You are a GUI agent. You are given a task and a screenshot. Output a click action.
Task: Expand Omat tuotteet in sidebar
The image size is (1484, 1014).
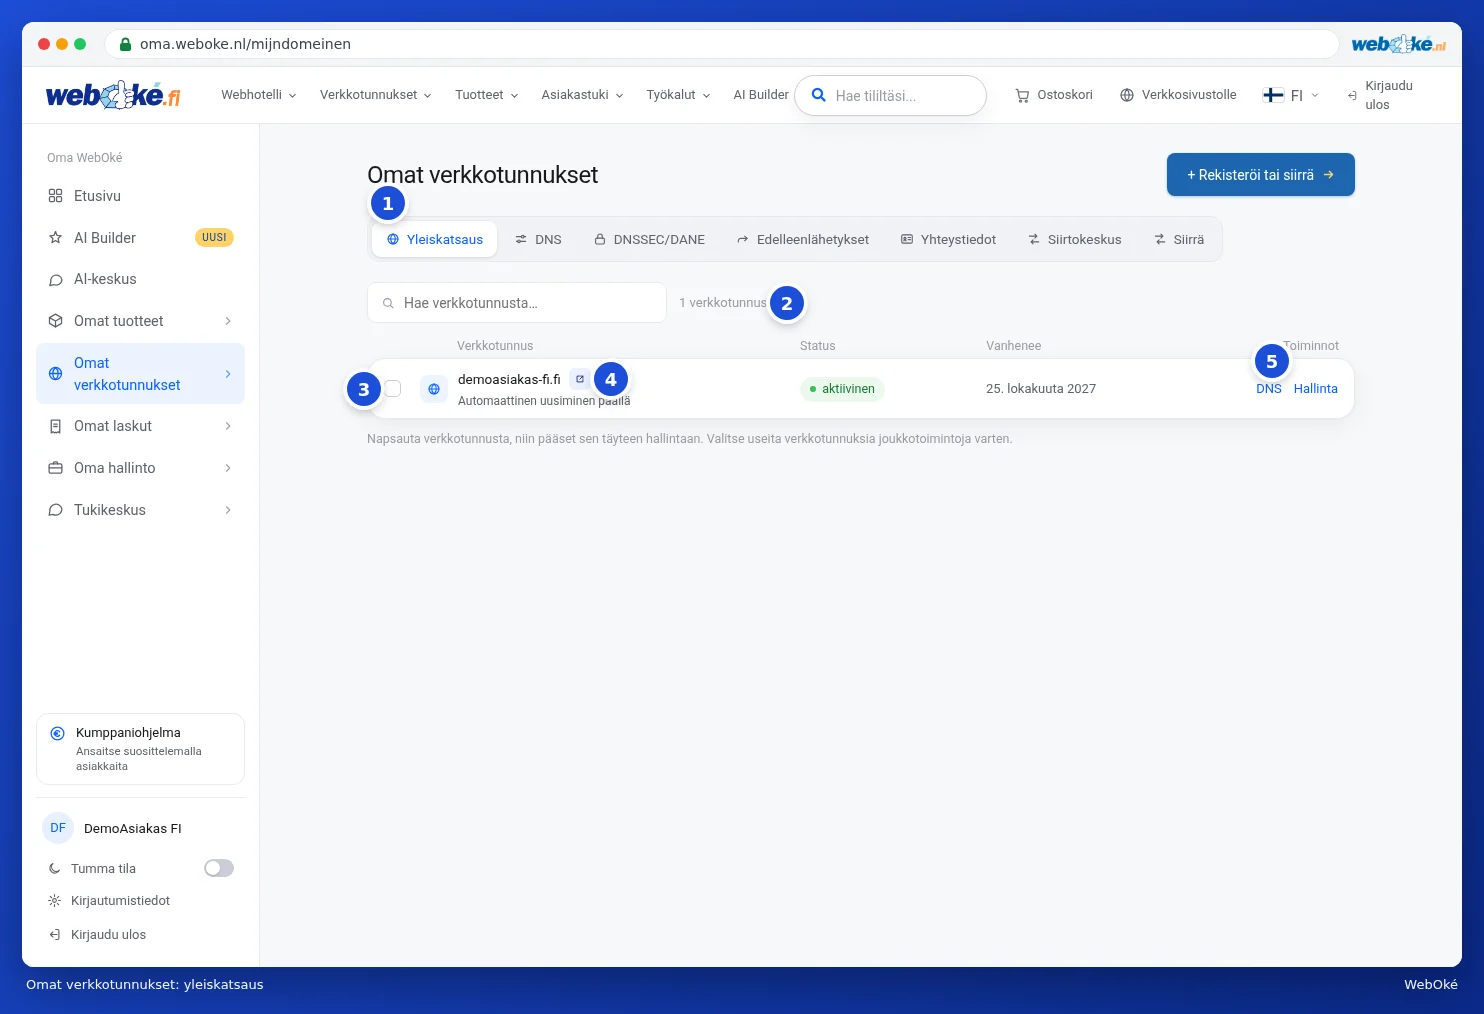[140, 321]
